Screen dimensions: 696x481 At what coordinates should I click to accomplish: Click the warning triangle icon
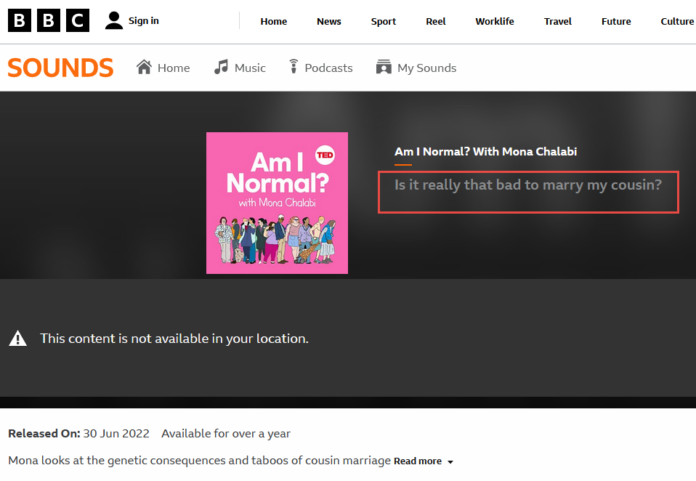tap(18, 339)
